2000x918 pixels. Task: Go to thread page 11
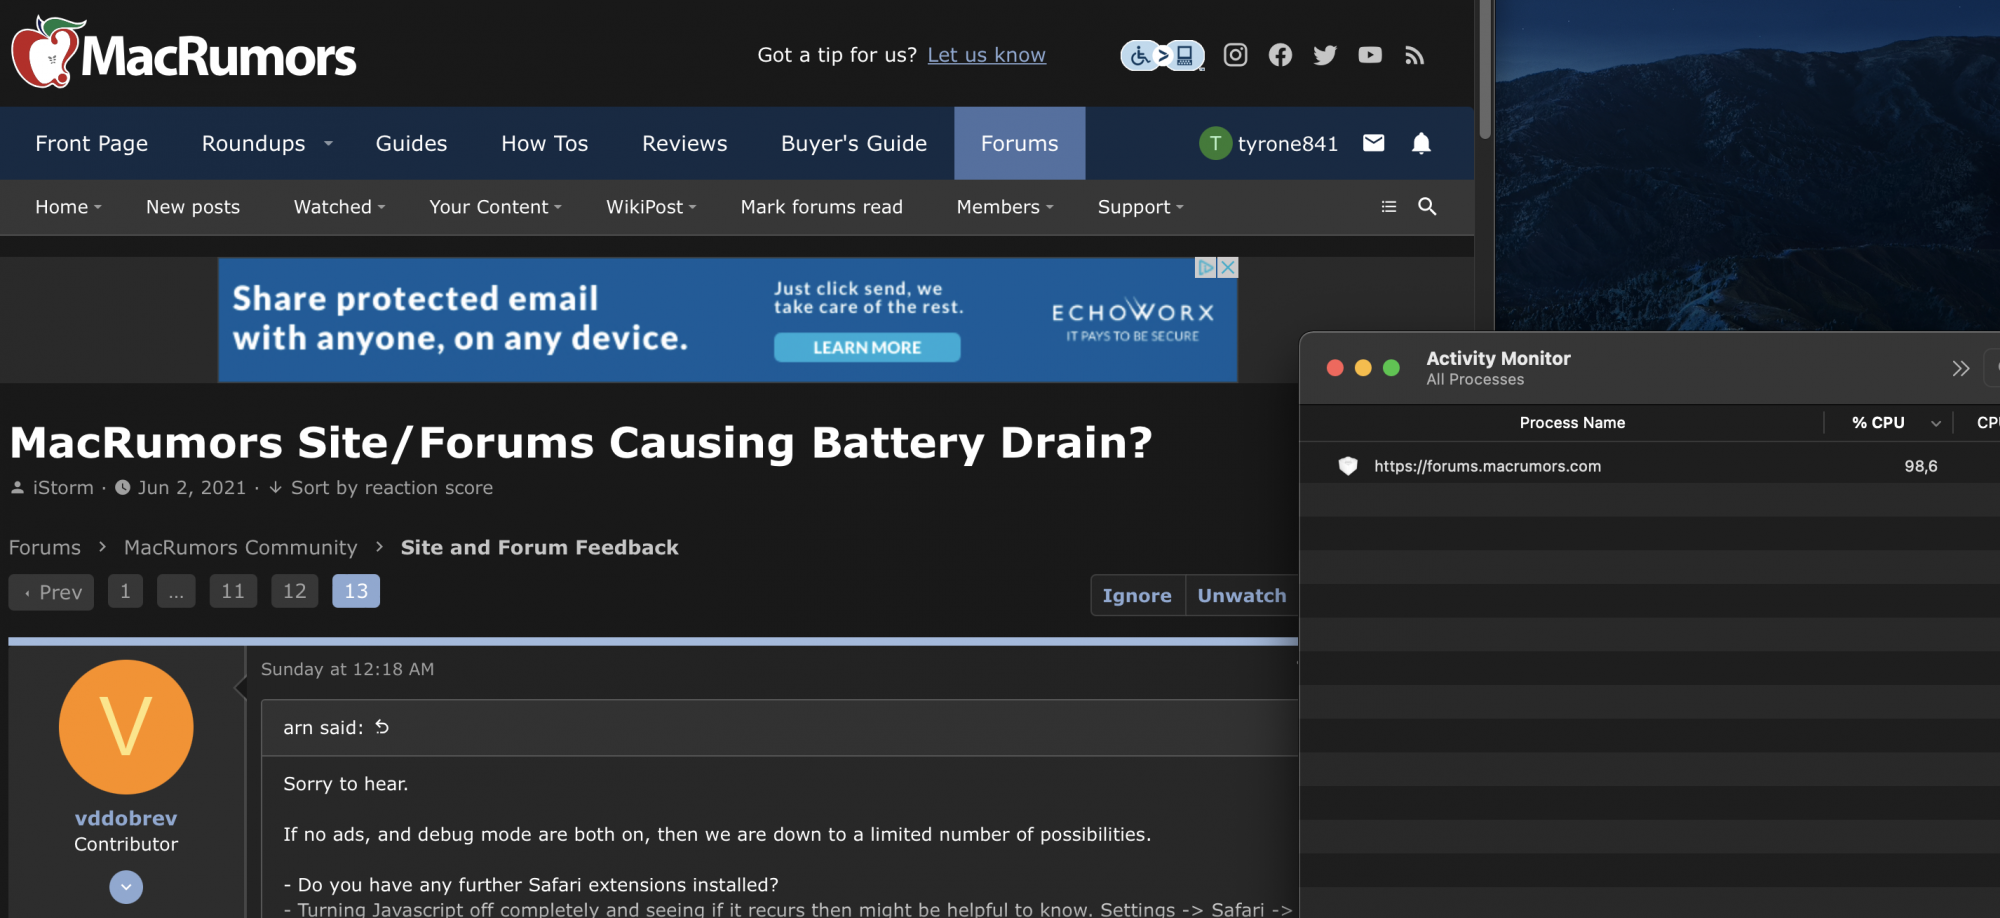pos(233,591)
